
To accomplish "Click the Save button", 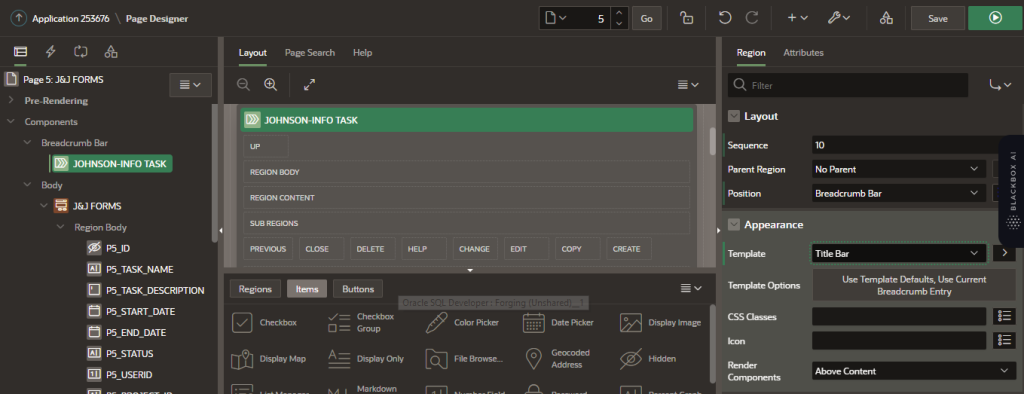I will [x=938, y=18].
